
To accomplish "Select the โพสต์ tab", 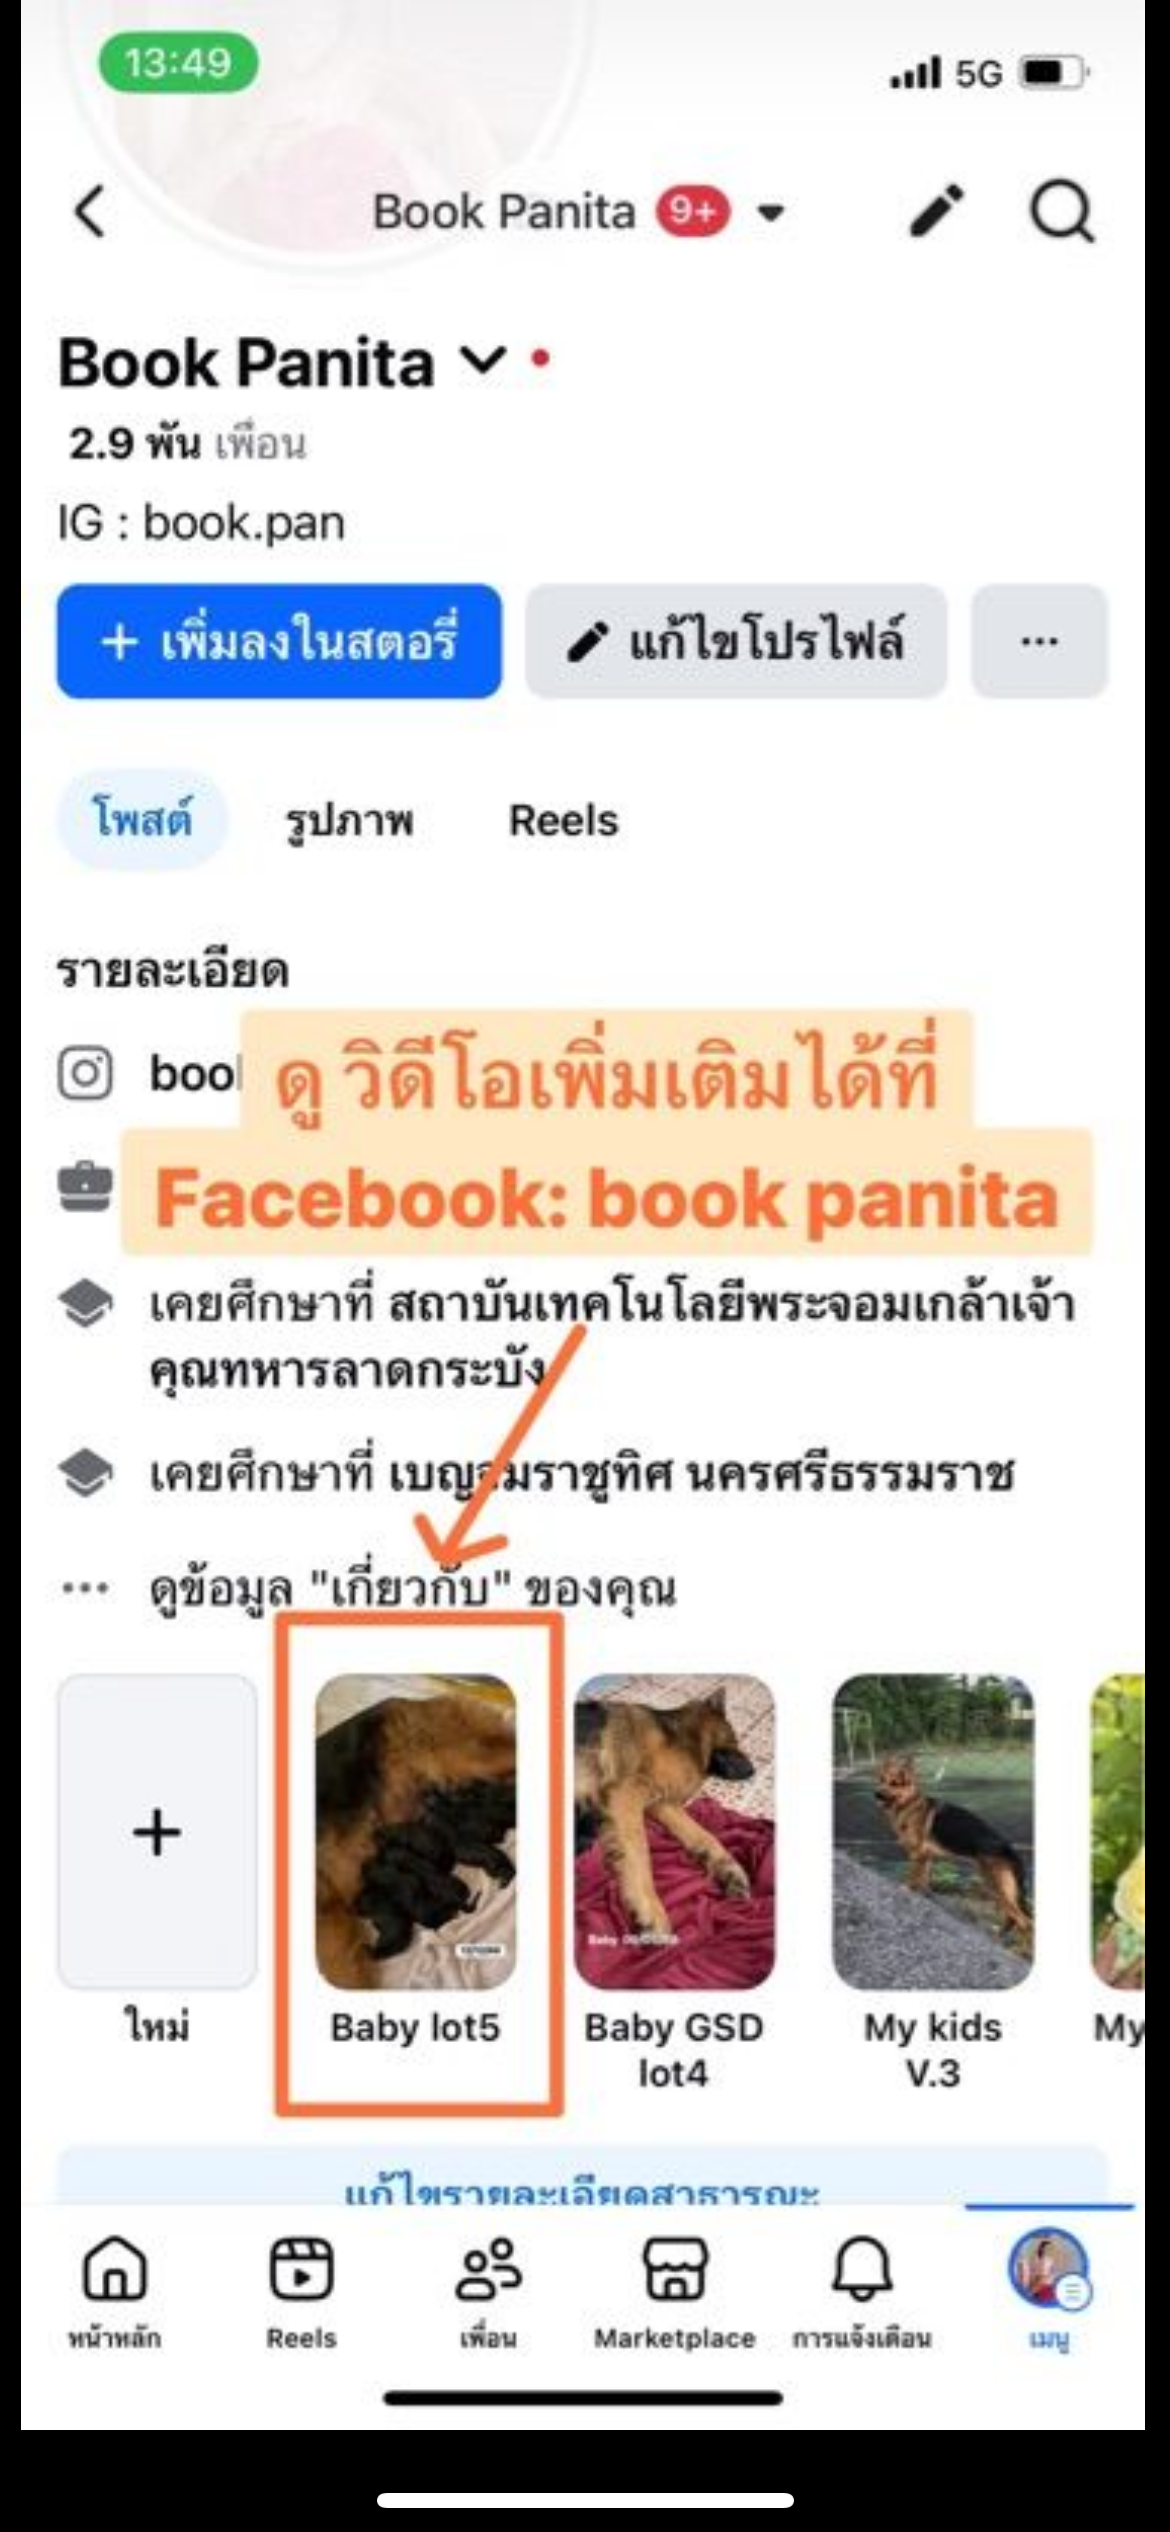I will [142, 820].
